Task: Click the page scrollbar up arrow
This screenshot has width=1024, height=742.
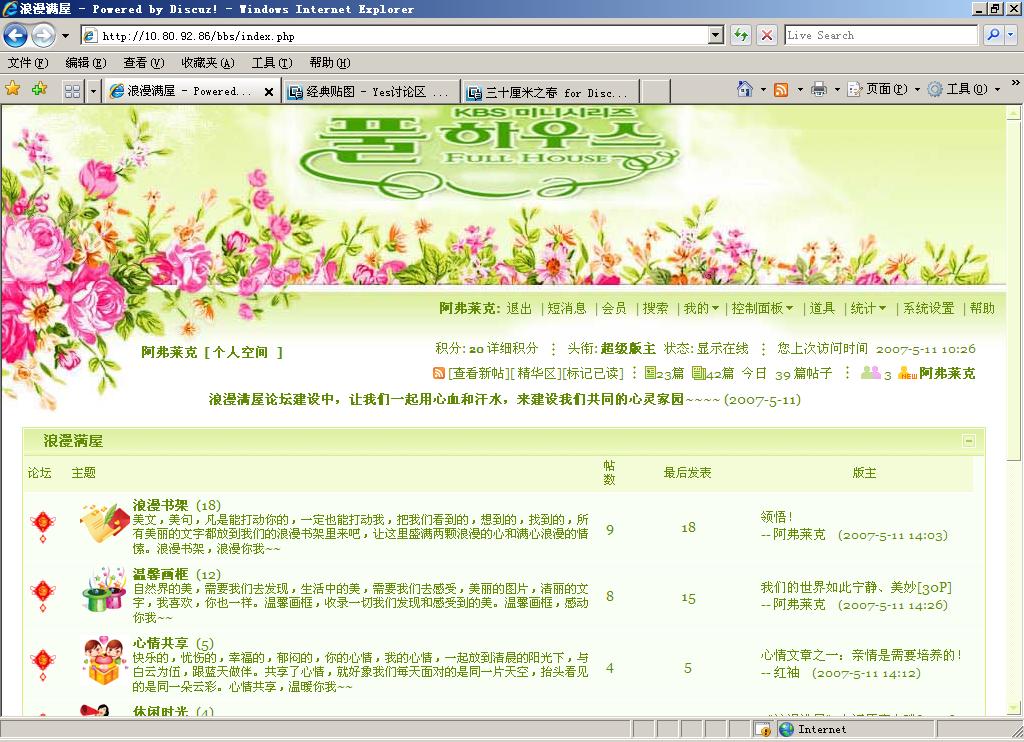Action: (x=1014, y=113)
